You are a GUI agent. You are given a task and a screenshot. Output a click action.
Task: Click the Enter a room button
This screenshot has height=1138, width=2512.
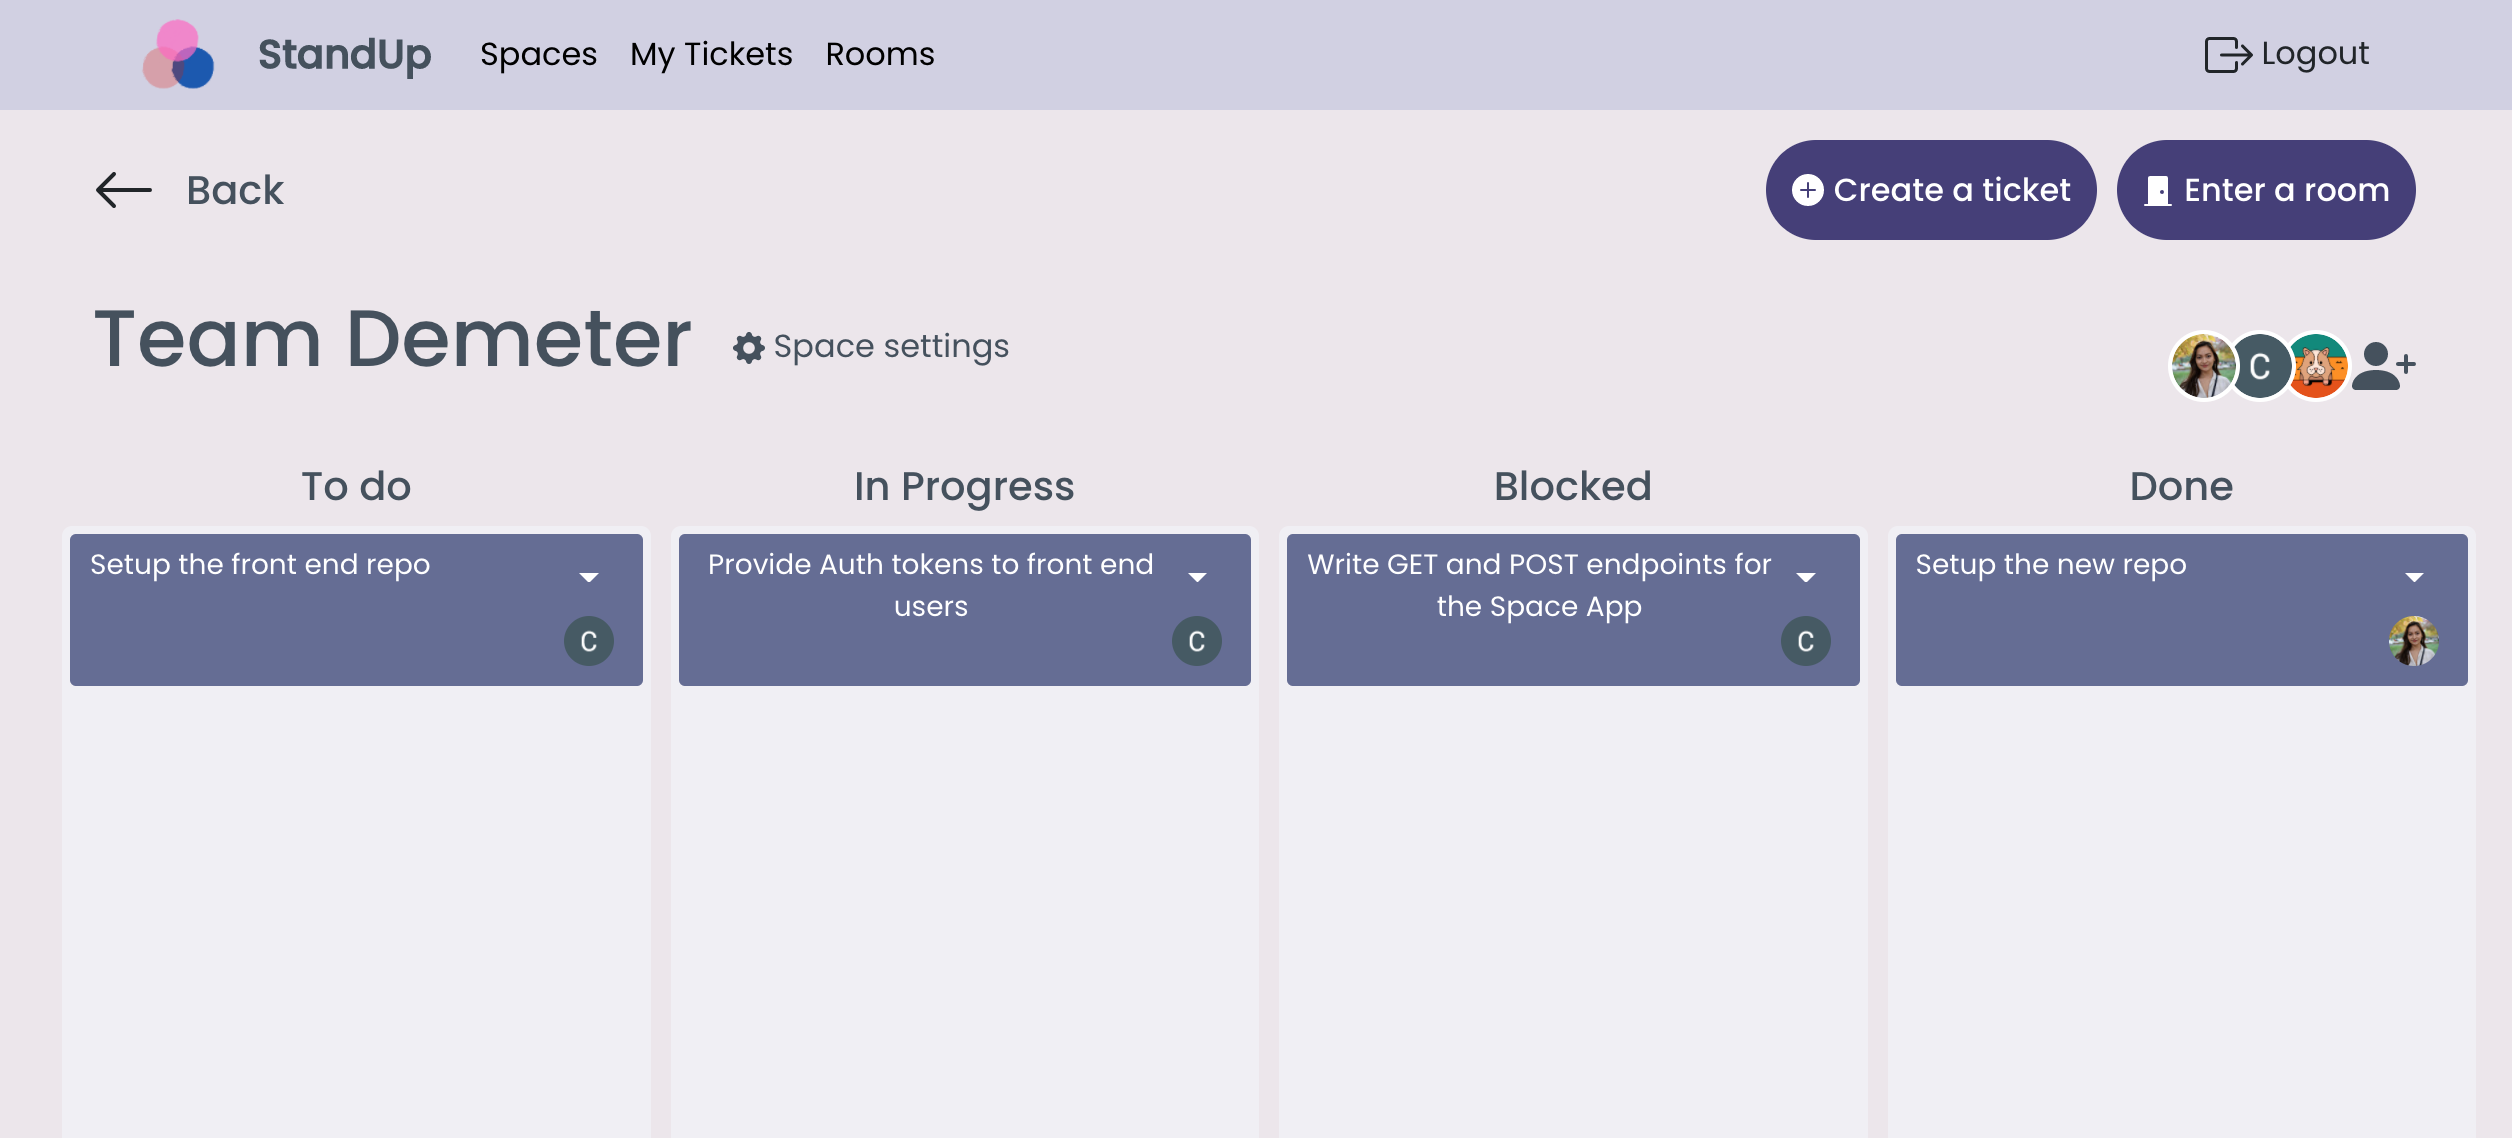[2265, 190]
